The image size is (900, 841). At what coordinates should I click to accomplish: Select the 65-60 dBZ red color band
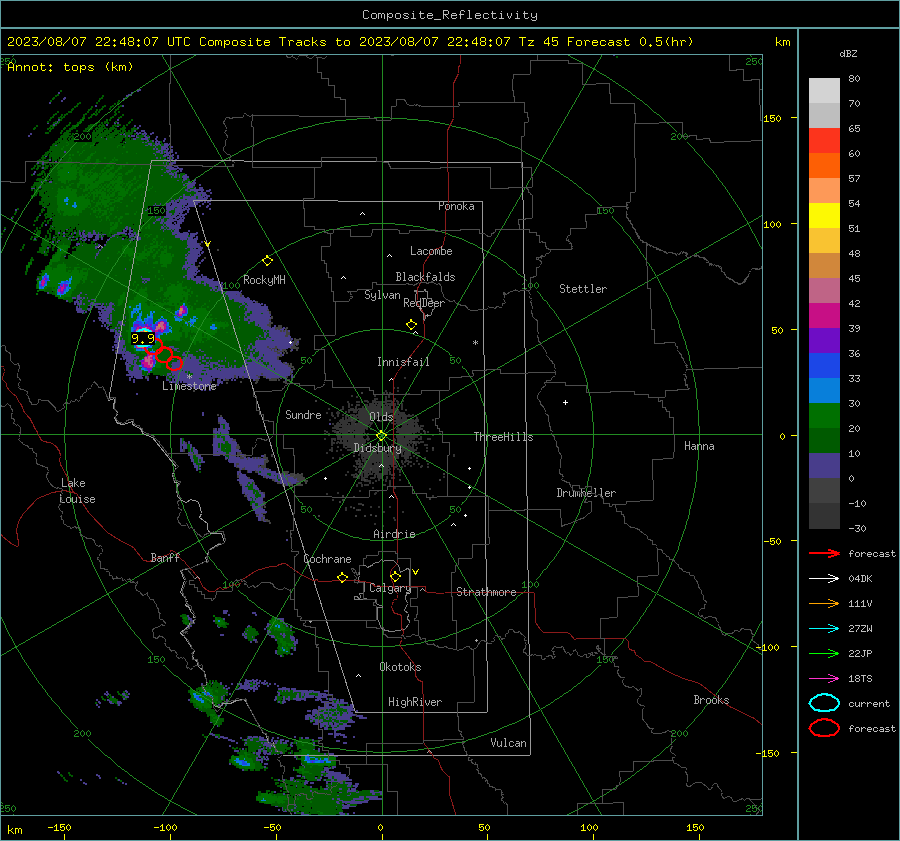[824, 141]
